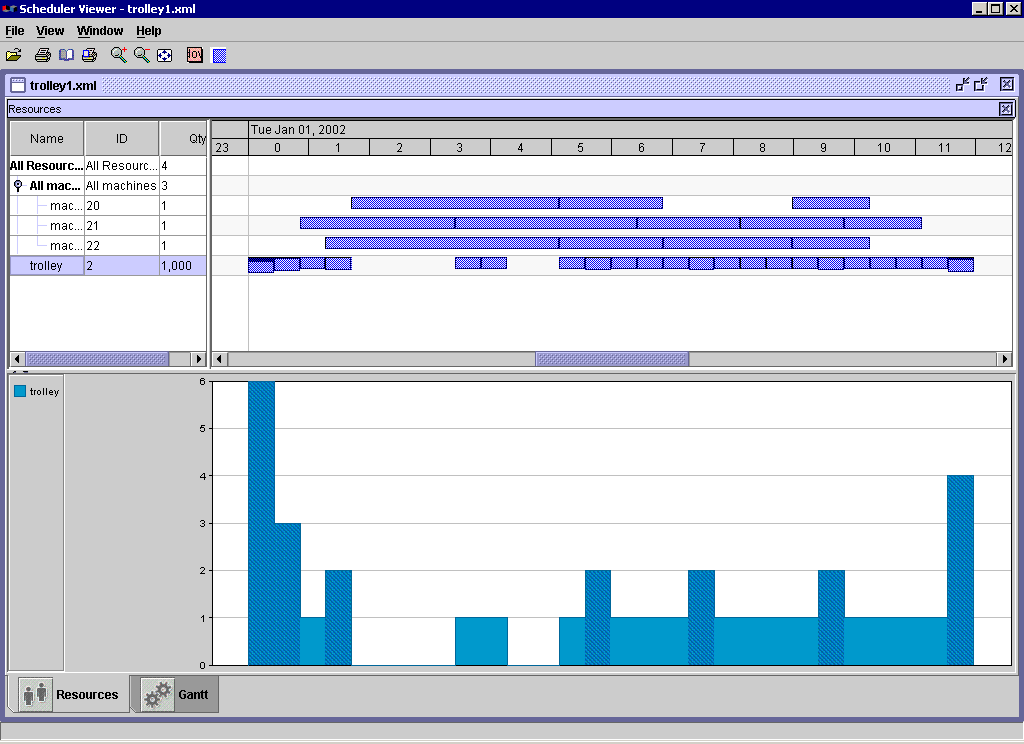Click the Open file folder icon
The height and width of the screenshot is (744, 1024).
click(14, 56)
